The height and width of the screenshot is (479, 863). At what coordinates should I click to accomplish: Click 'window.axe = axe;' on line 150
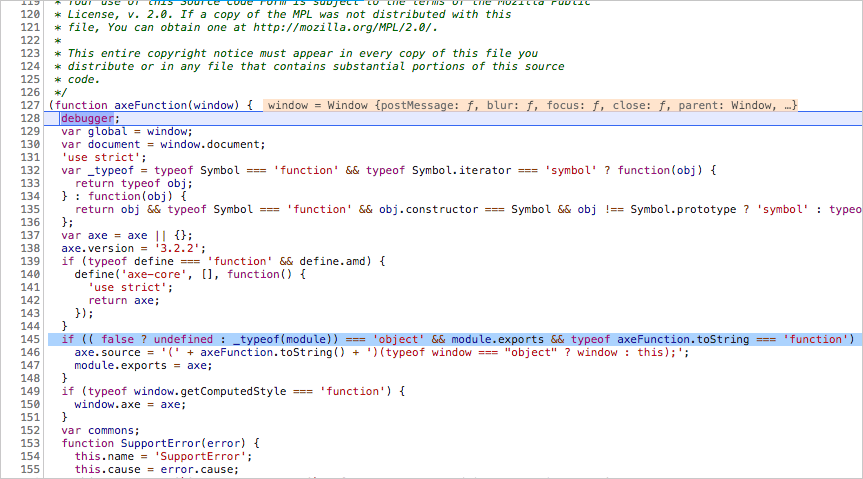point(130,405)
